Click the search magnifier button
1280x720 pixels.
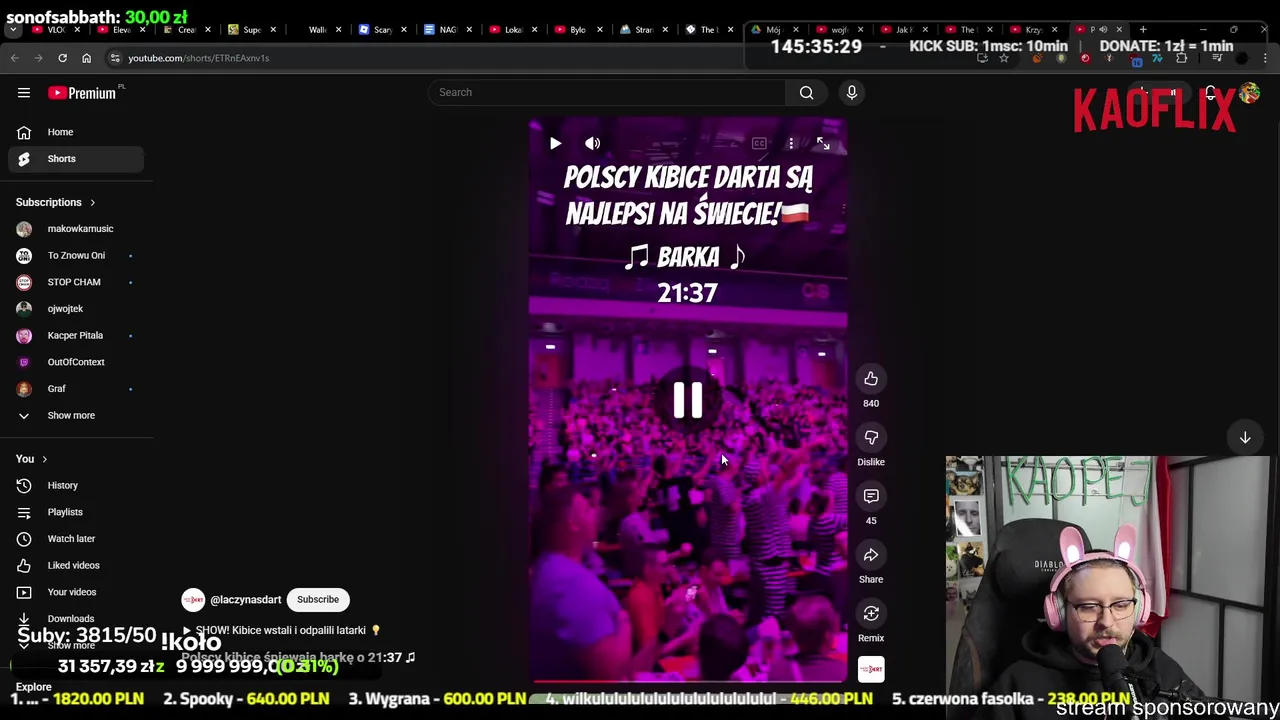(806, 92)
